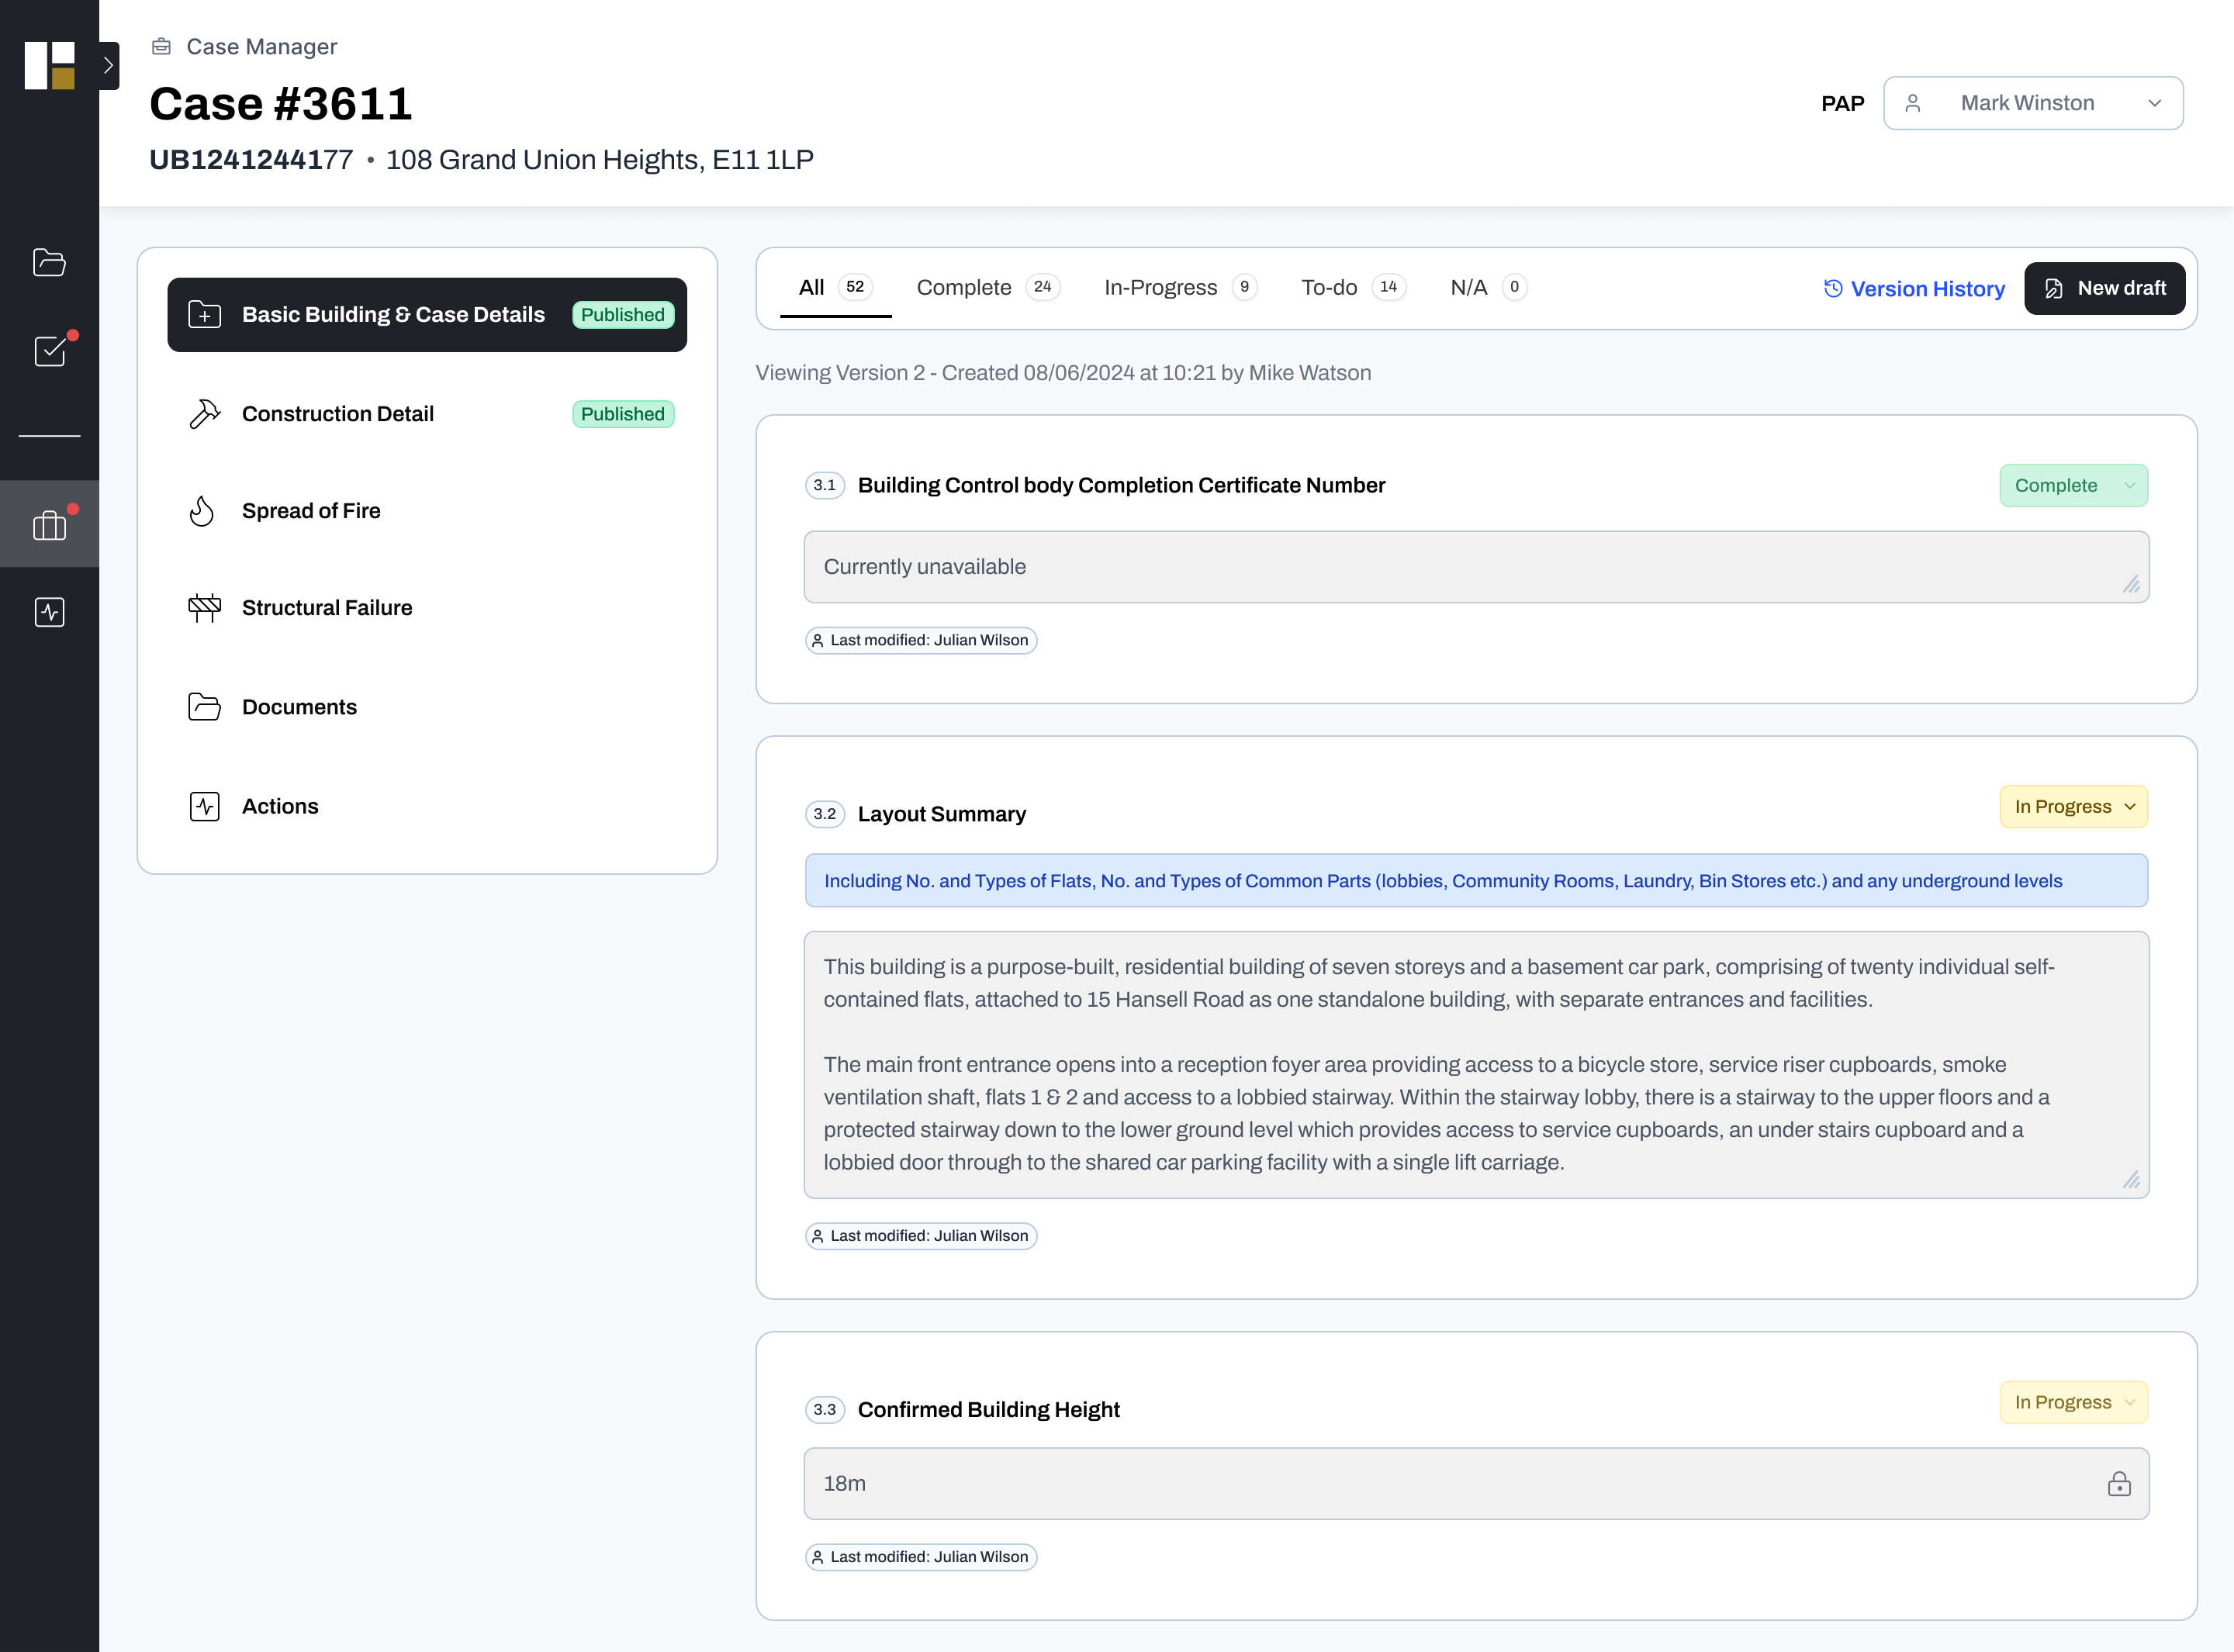This screenshot has width=2234, height=1652.
Task: Click the Structural Failure barrier icon
Action: (204, 608)
